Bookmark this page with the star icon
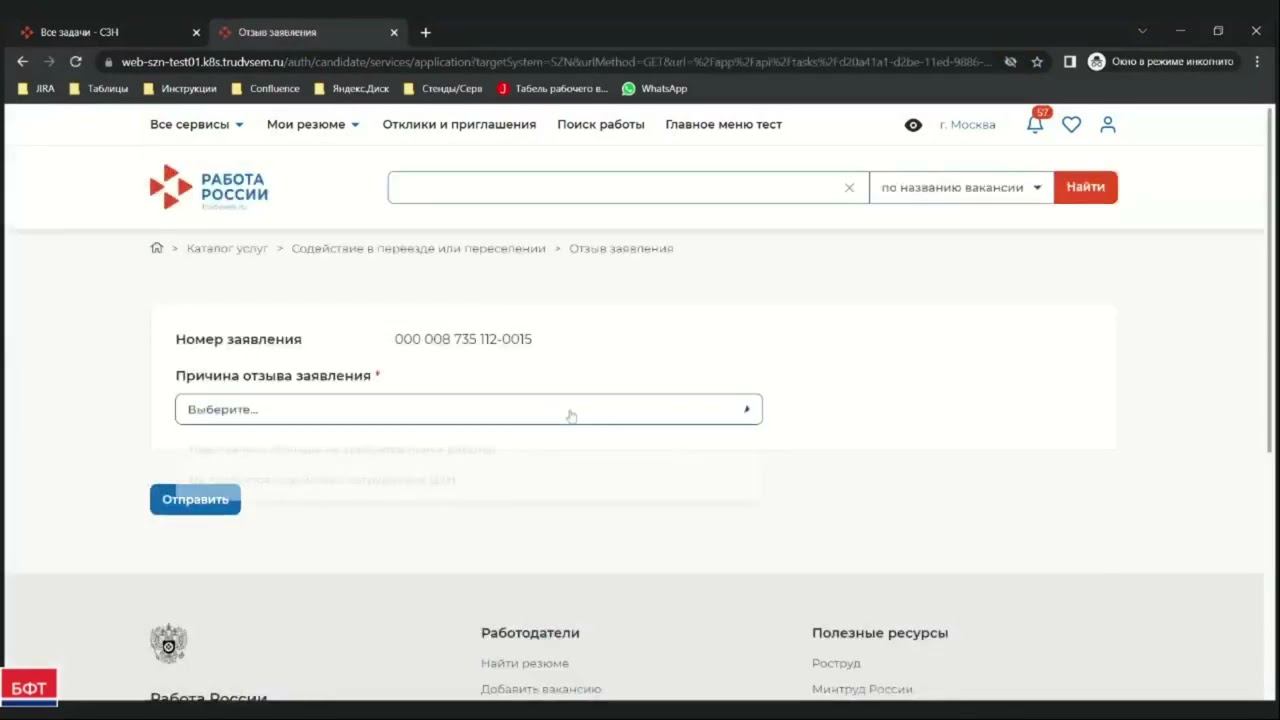Viewport: 1280px width, 720px height. pyautogui.click(x=1037, y=62)
